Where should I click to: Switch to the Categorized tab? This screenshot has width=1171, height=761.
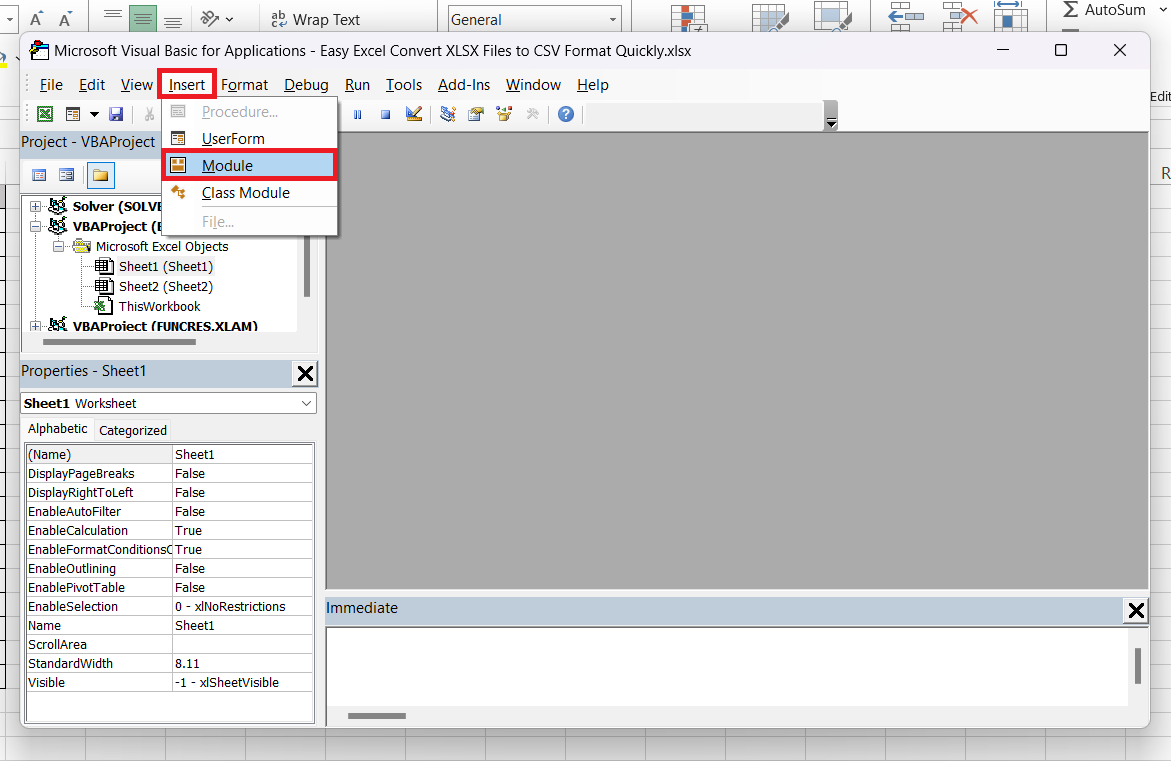133,430
